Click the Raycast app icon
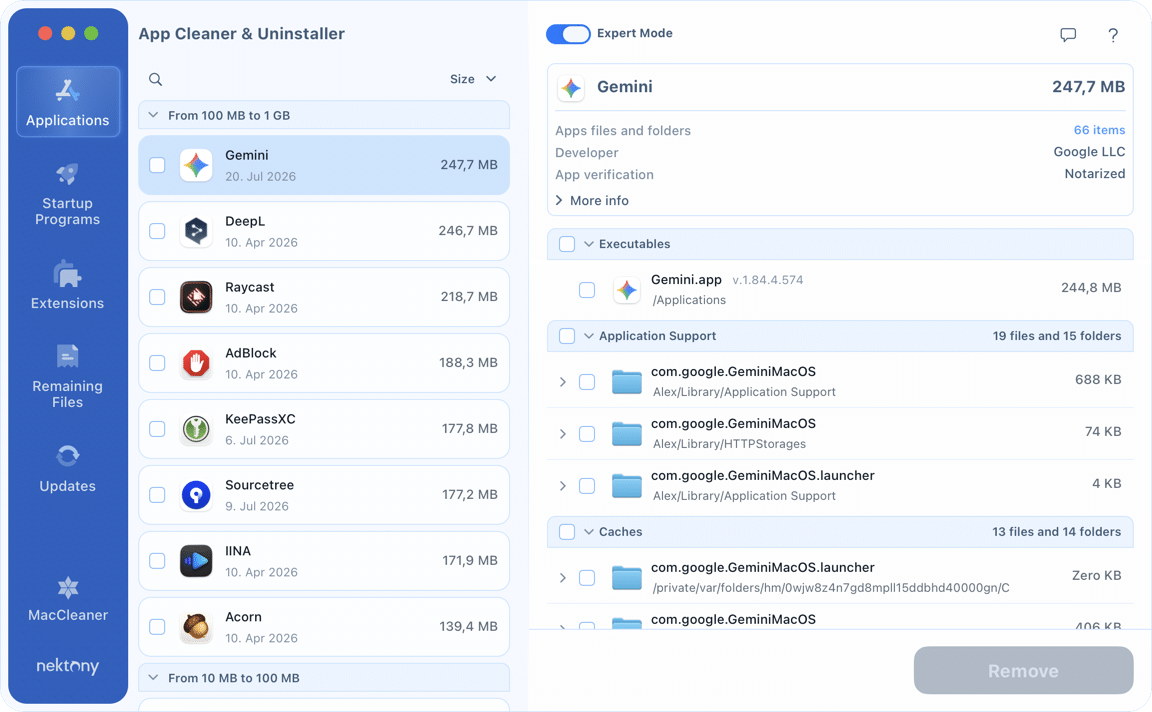1152x712 pixels. [x=196, y=298]
